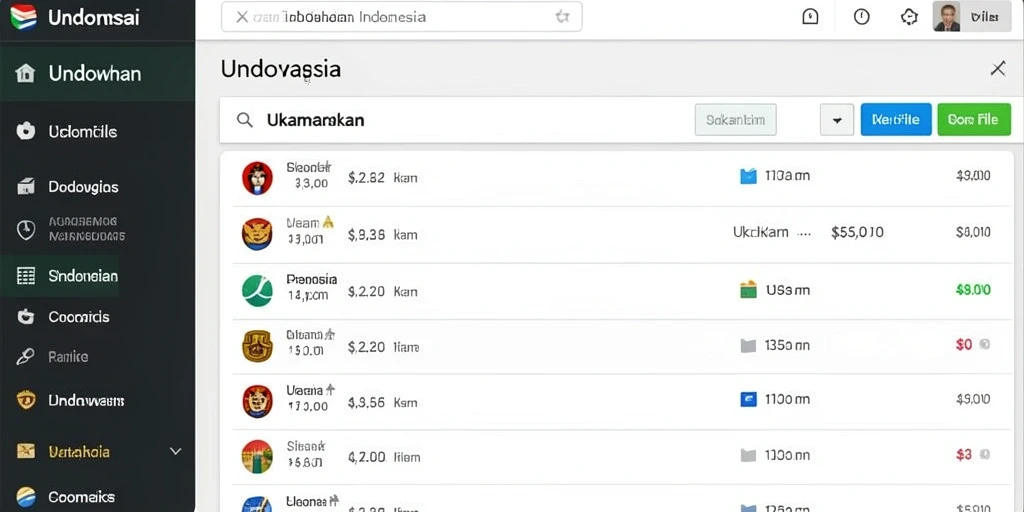Click the icon next to Uclomtils
This screenshot has height=512, width=1024.
click(25, 132)
